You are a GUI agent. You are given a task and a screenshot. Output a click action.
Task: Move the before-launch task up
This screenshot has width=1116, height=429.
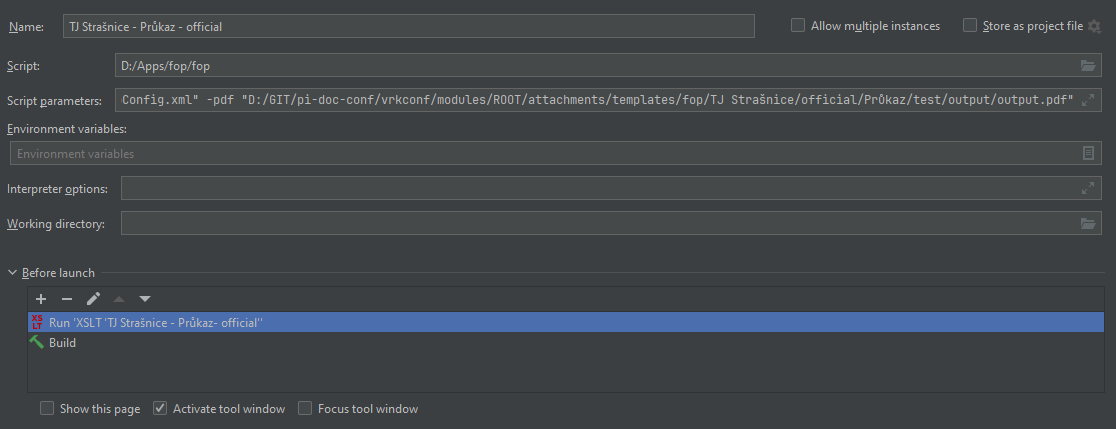[119, 299]
